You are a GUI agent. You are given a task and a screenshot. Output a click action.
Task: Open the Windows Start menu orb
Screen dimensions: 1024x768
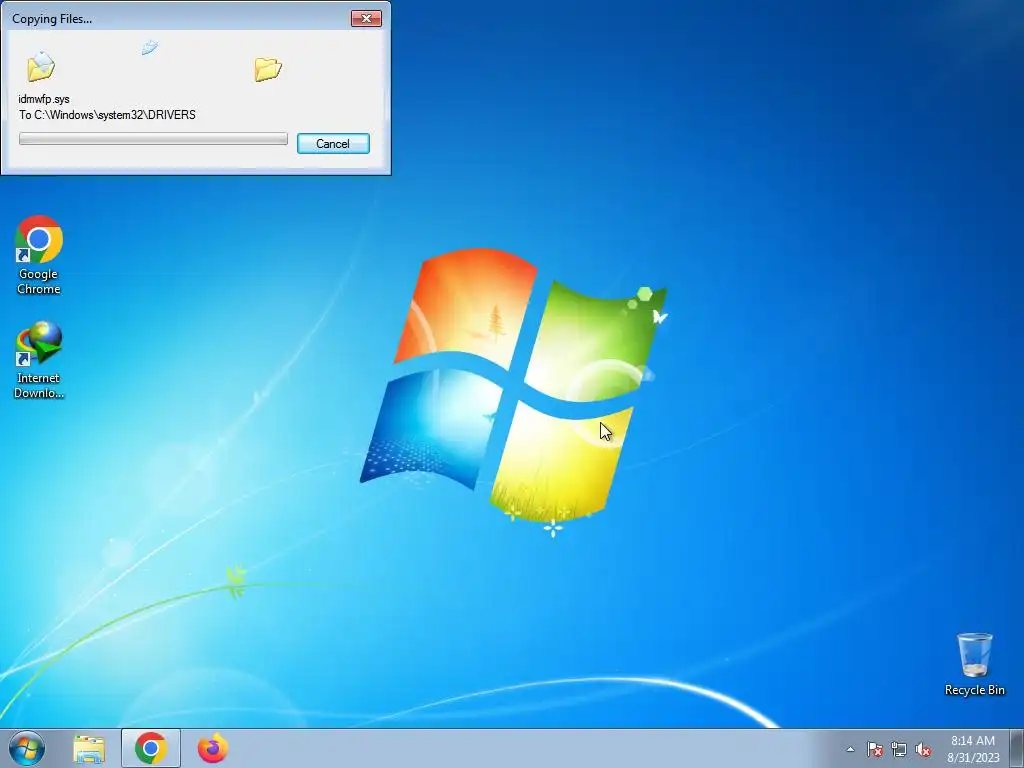coord(27,748)
